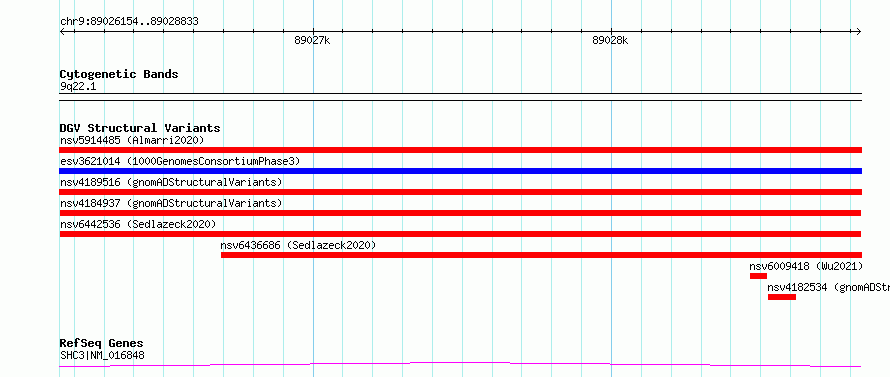Open the nsv6442536 (Sedlazeck2020) label

[x=138, y=224]
